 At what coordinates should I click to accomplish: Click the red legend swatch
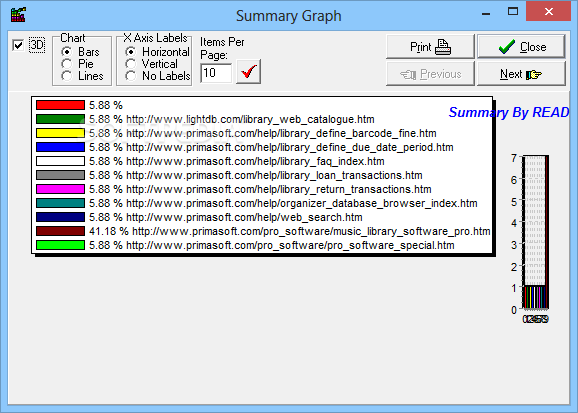pos(60,105)
